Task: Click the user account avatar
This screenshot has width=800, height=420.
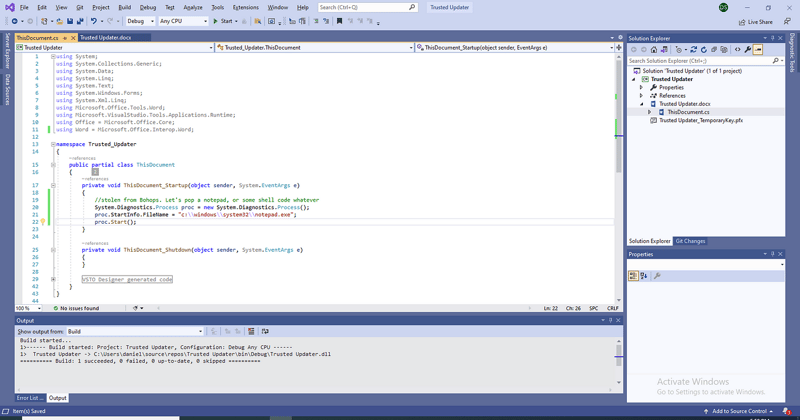Action: tap(723, 7)
